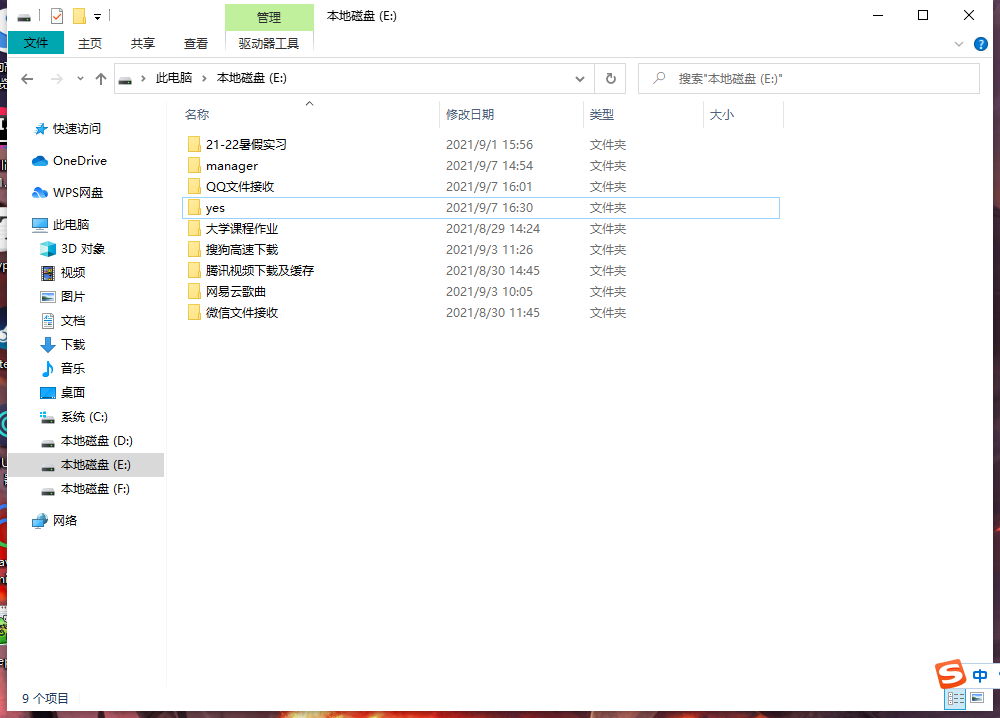The image size is (1000, 718).
Task: Open the customize quick access toolbar dropdown
Action: 97,16
